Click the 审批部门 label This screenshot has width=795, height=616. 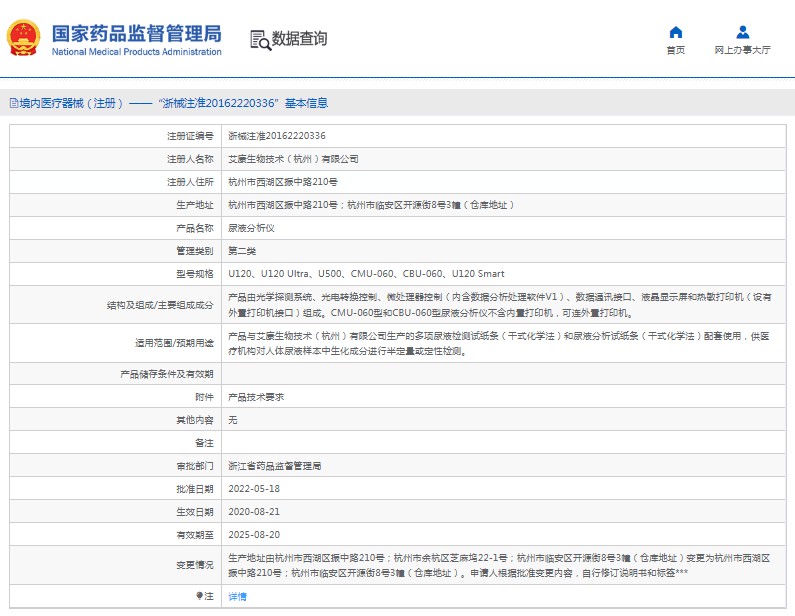[195, 466]
